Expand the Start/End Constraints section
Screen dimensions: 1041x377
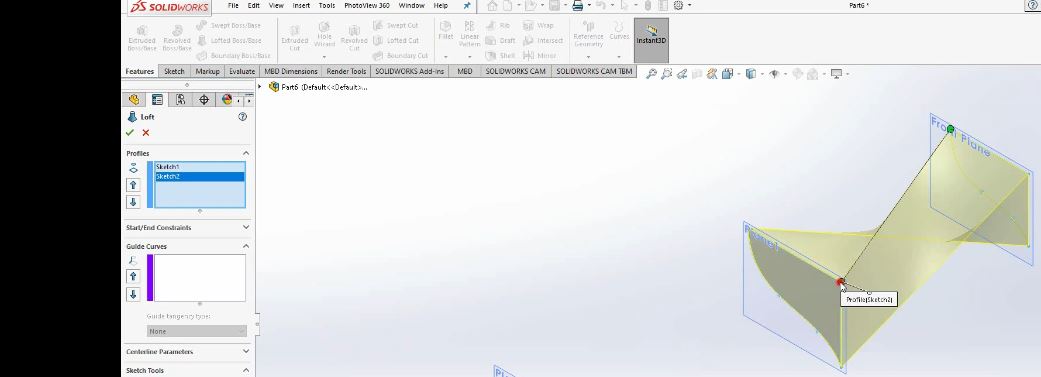[x=246, y=227]
